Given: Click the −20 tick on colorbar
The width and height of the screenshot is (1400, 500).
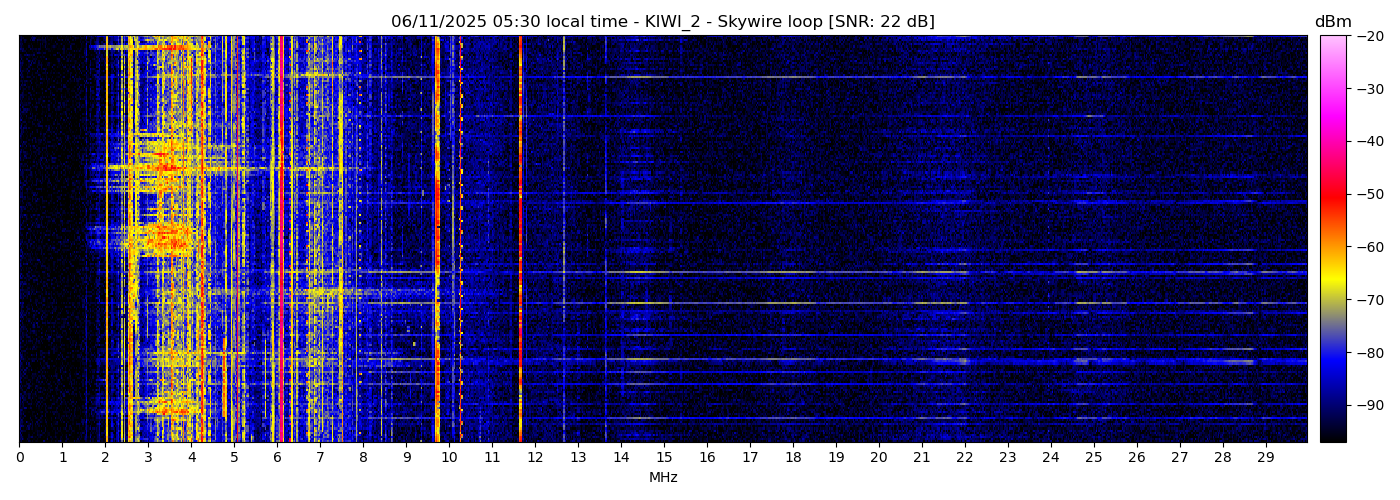Looking at the screenshot, I should (1367, 36).
